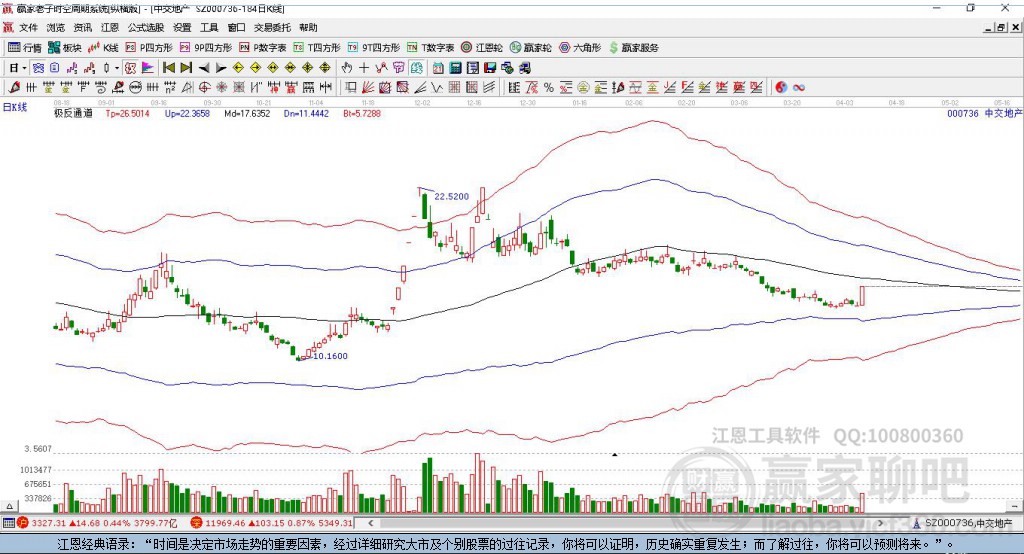
Task: Click the red yin-yang icon
Action: (781, 88)
